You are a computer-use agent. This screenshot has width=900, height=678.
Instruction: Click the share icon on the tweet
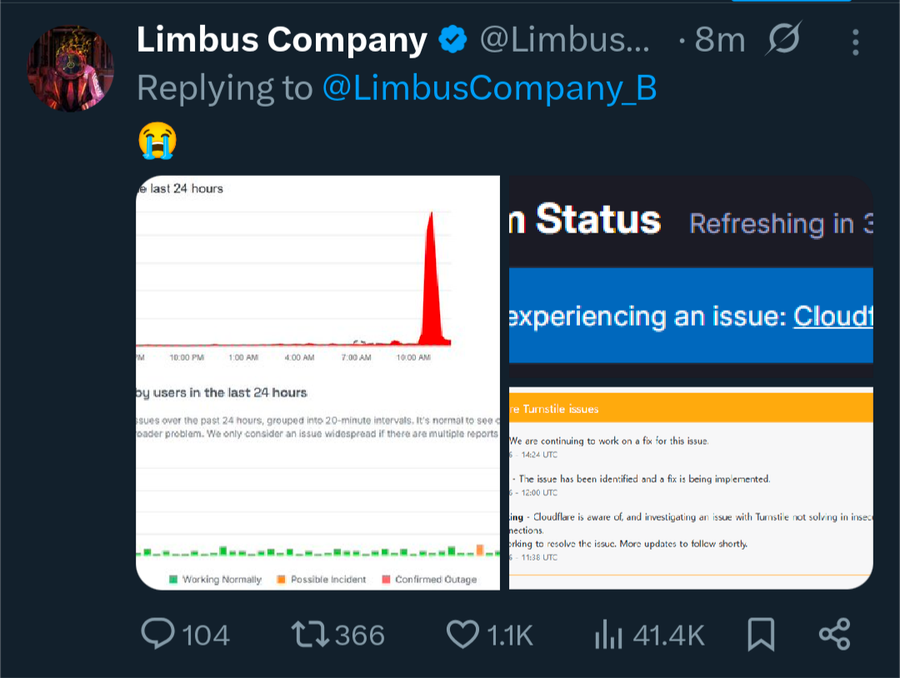pos(834,633)
